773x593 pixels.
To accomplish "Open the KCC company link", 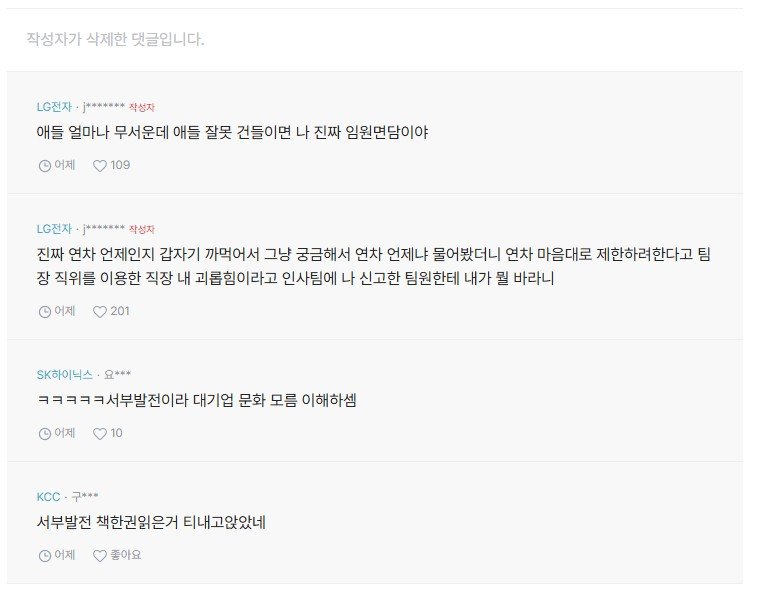I will click(48, 496).
